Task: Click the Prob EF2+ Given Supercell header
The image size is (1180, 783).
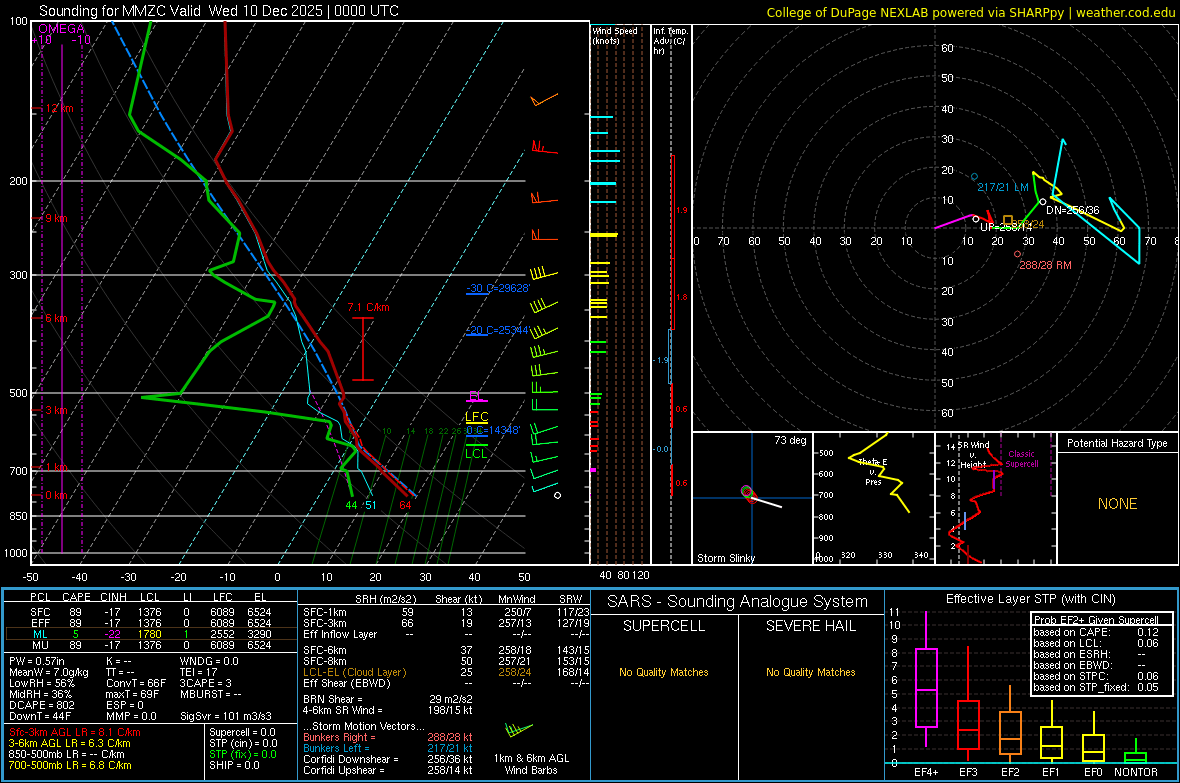Action: click(1096, 620)
